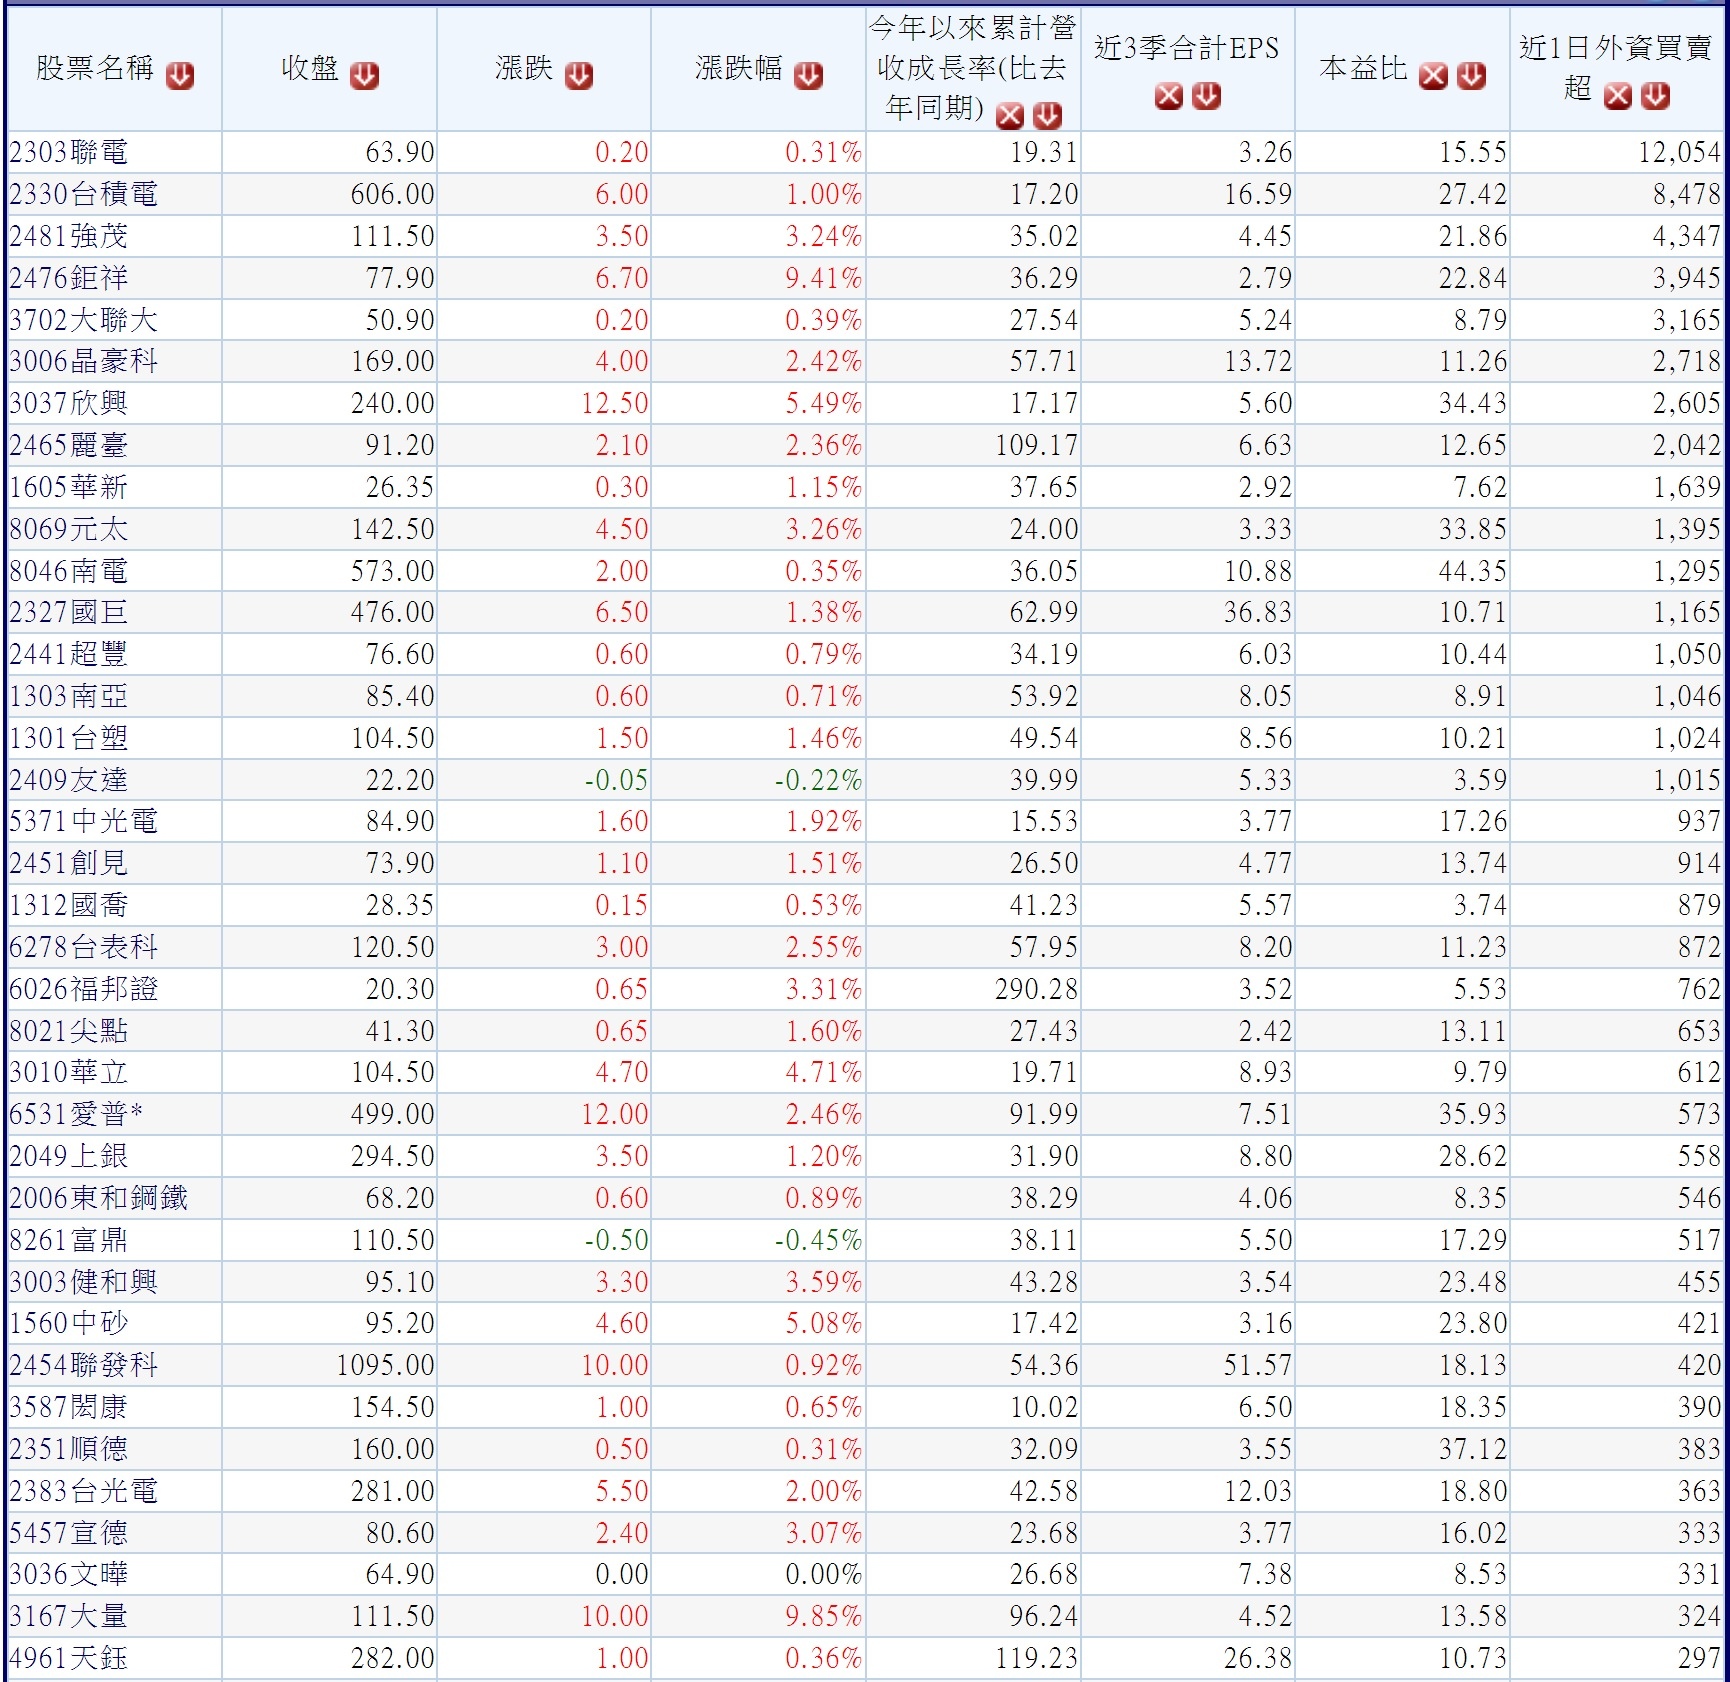View the 8021尖點 stock link
The height and width of the screenshot is (1682, 1730).
coord(69,1031)
